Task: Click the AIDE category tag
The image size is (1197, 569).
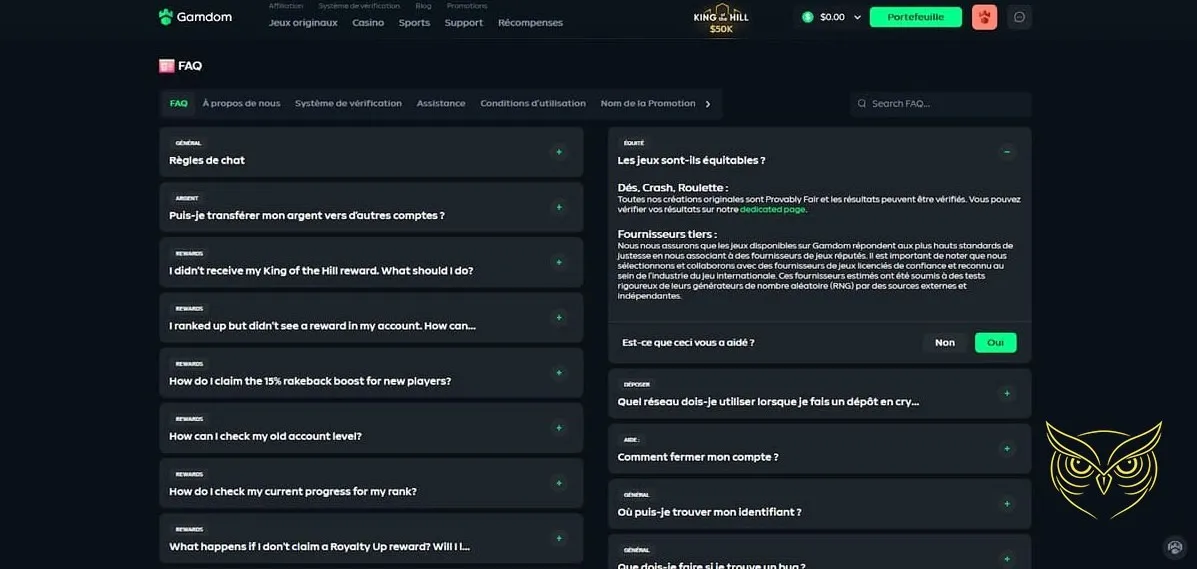Action: tap(631, 440)
